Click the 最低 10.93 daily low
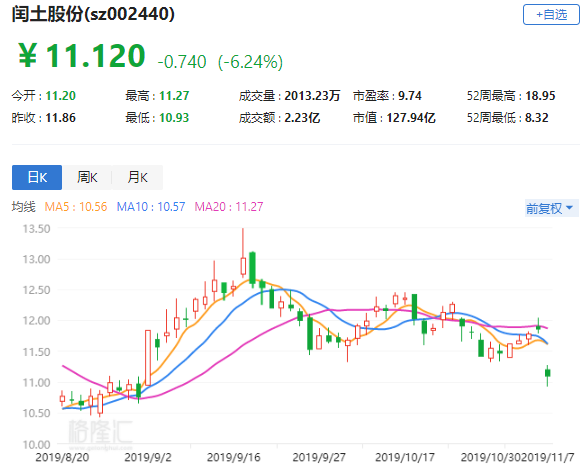585x468 pixels. coord(157,118)
